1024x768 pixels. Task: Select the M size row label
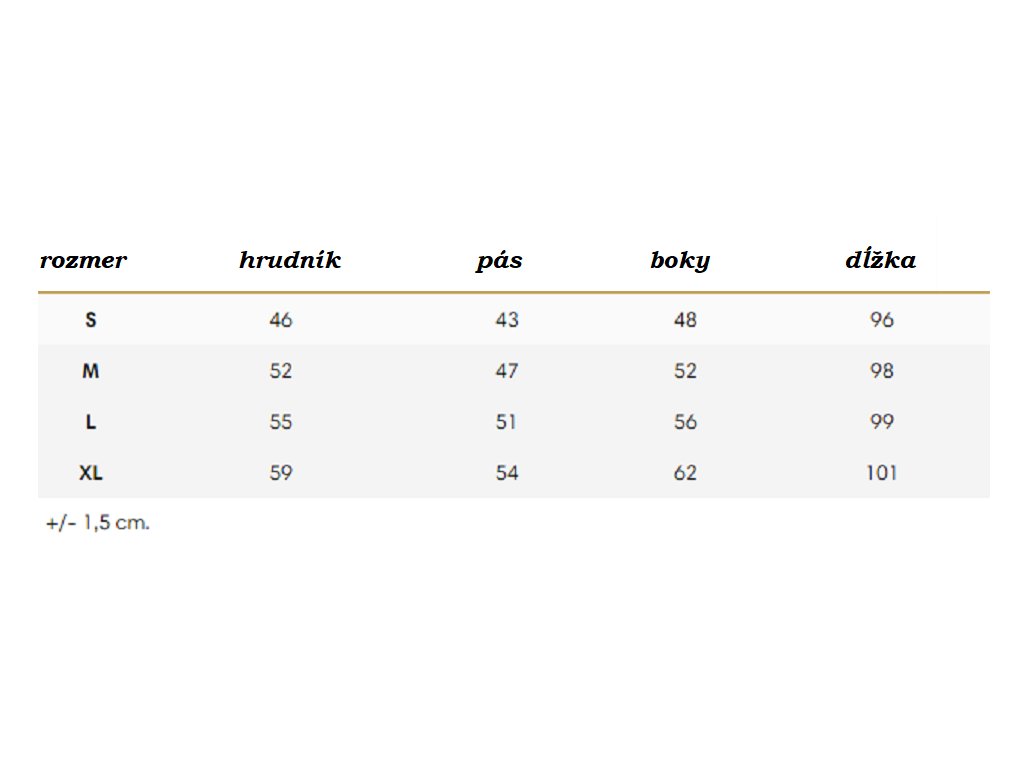pyautogui.click(x=91, y=371)
